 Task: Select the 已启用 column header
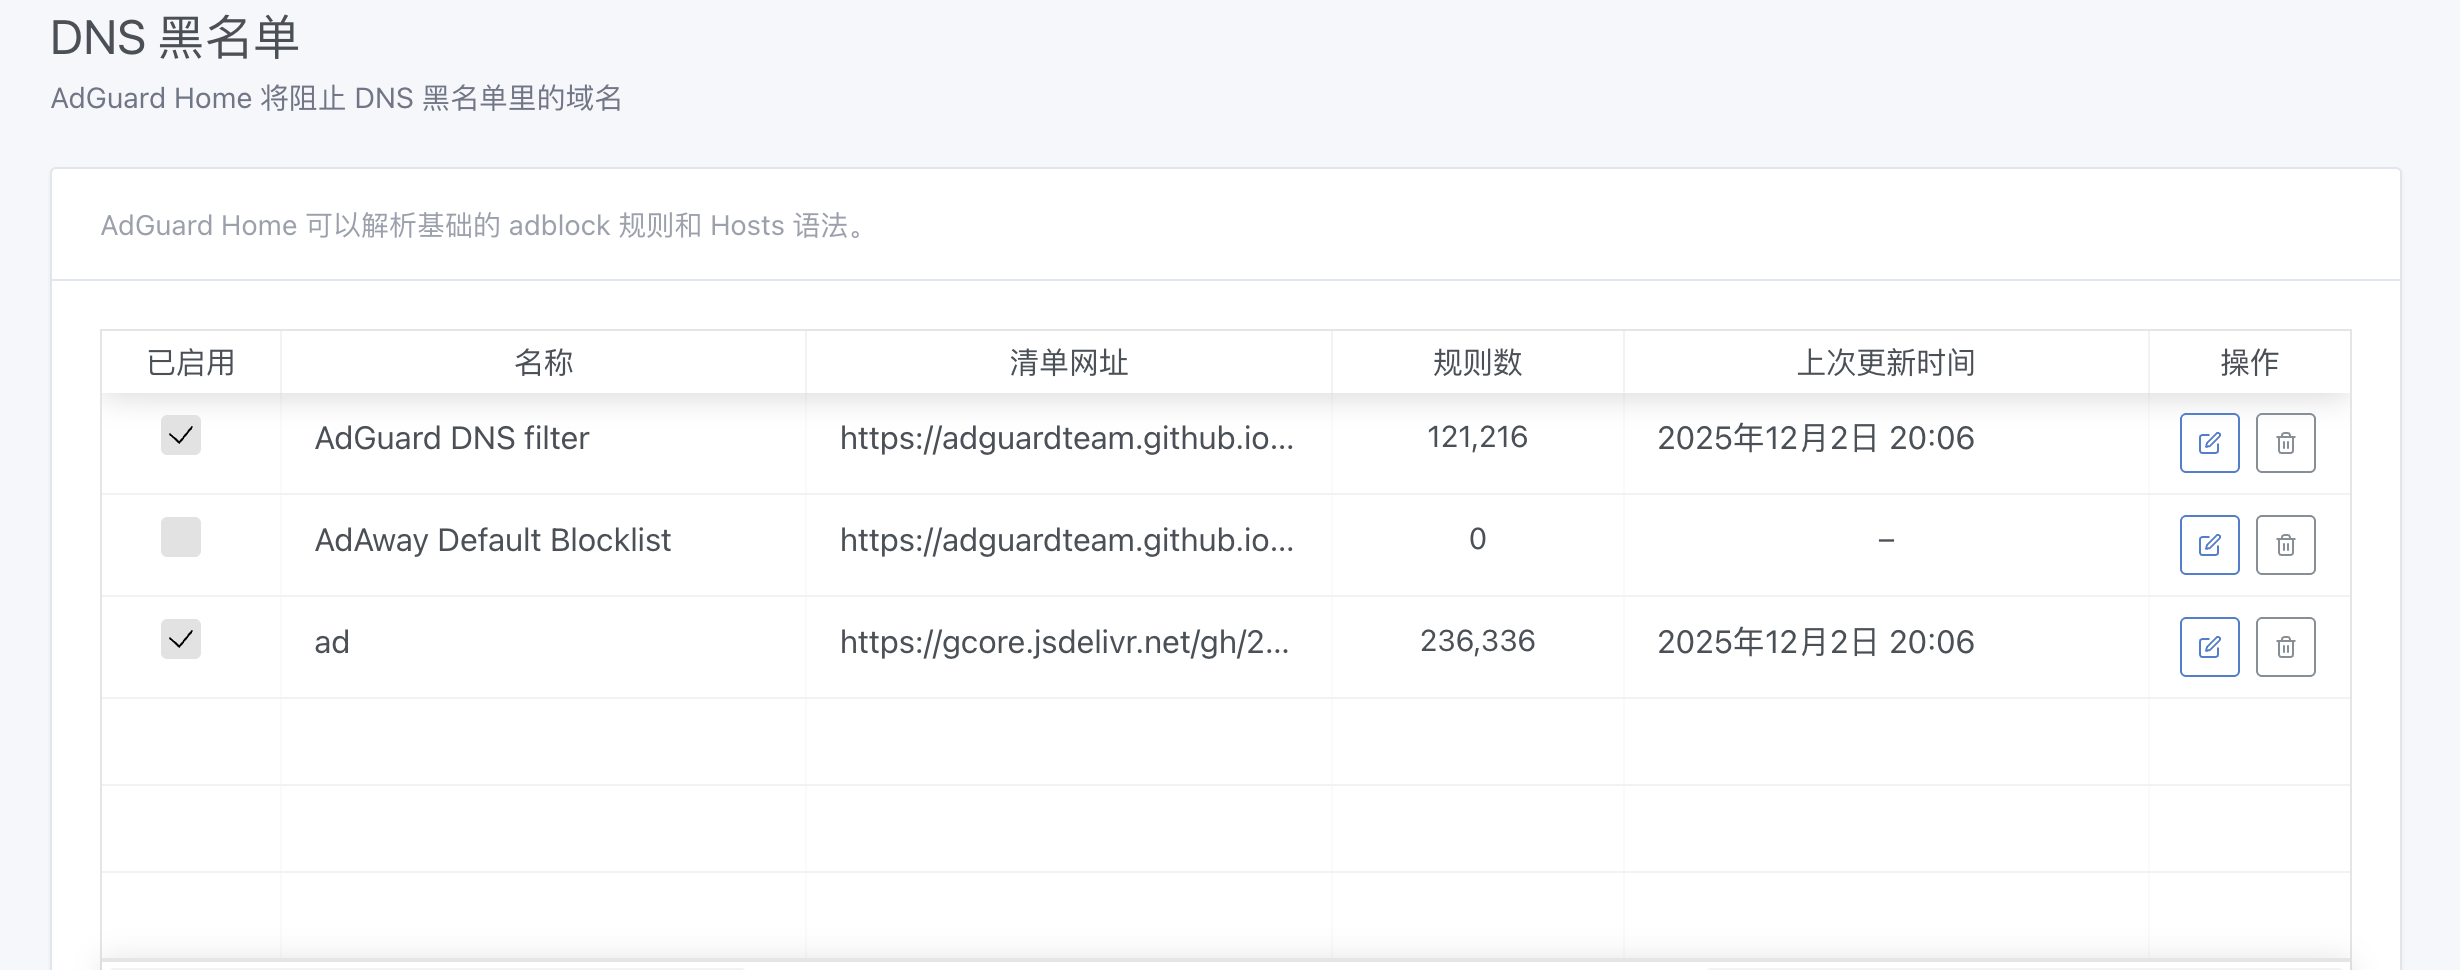(x=188, y=362)
